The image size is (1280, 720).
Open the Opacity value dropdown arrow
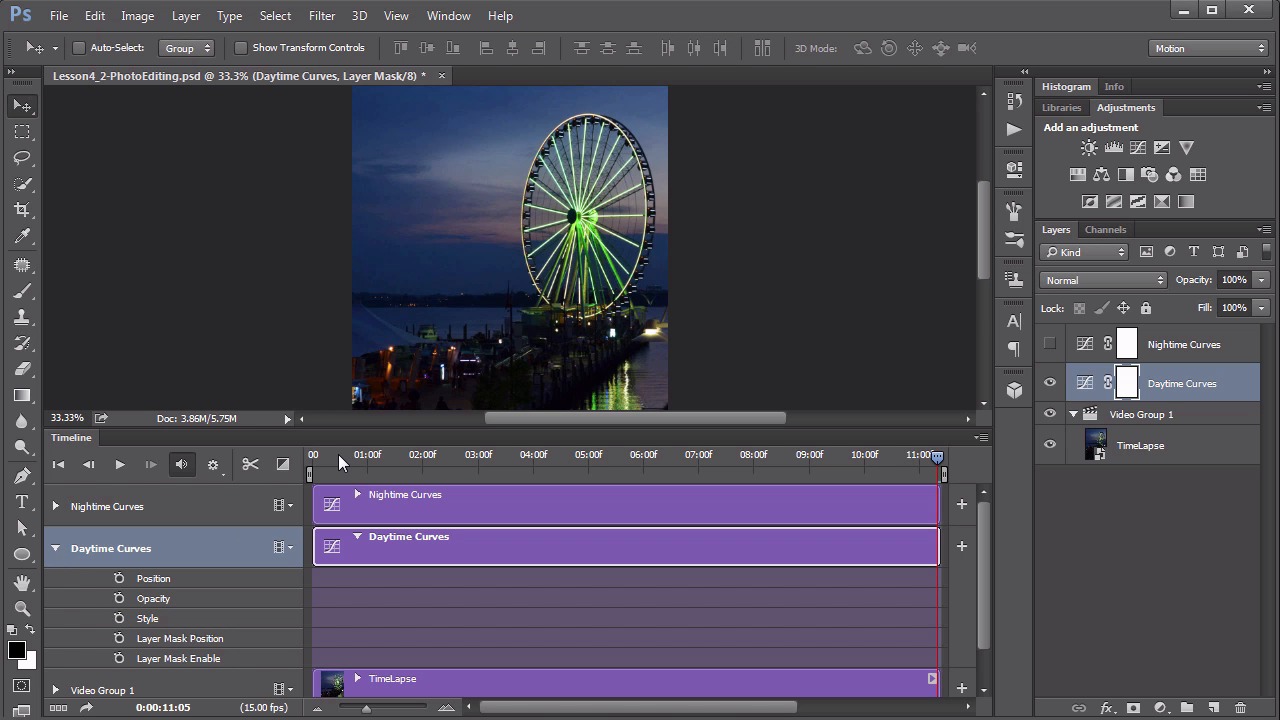click(x=1261, y=280)
